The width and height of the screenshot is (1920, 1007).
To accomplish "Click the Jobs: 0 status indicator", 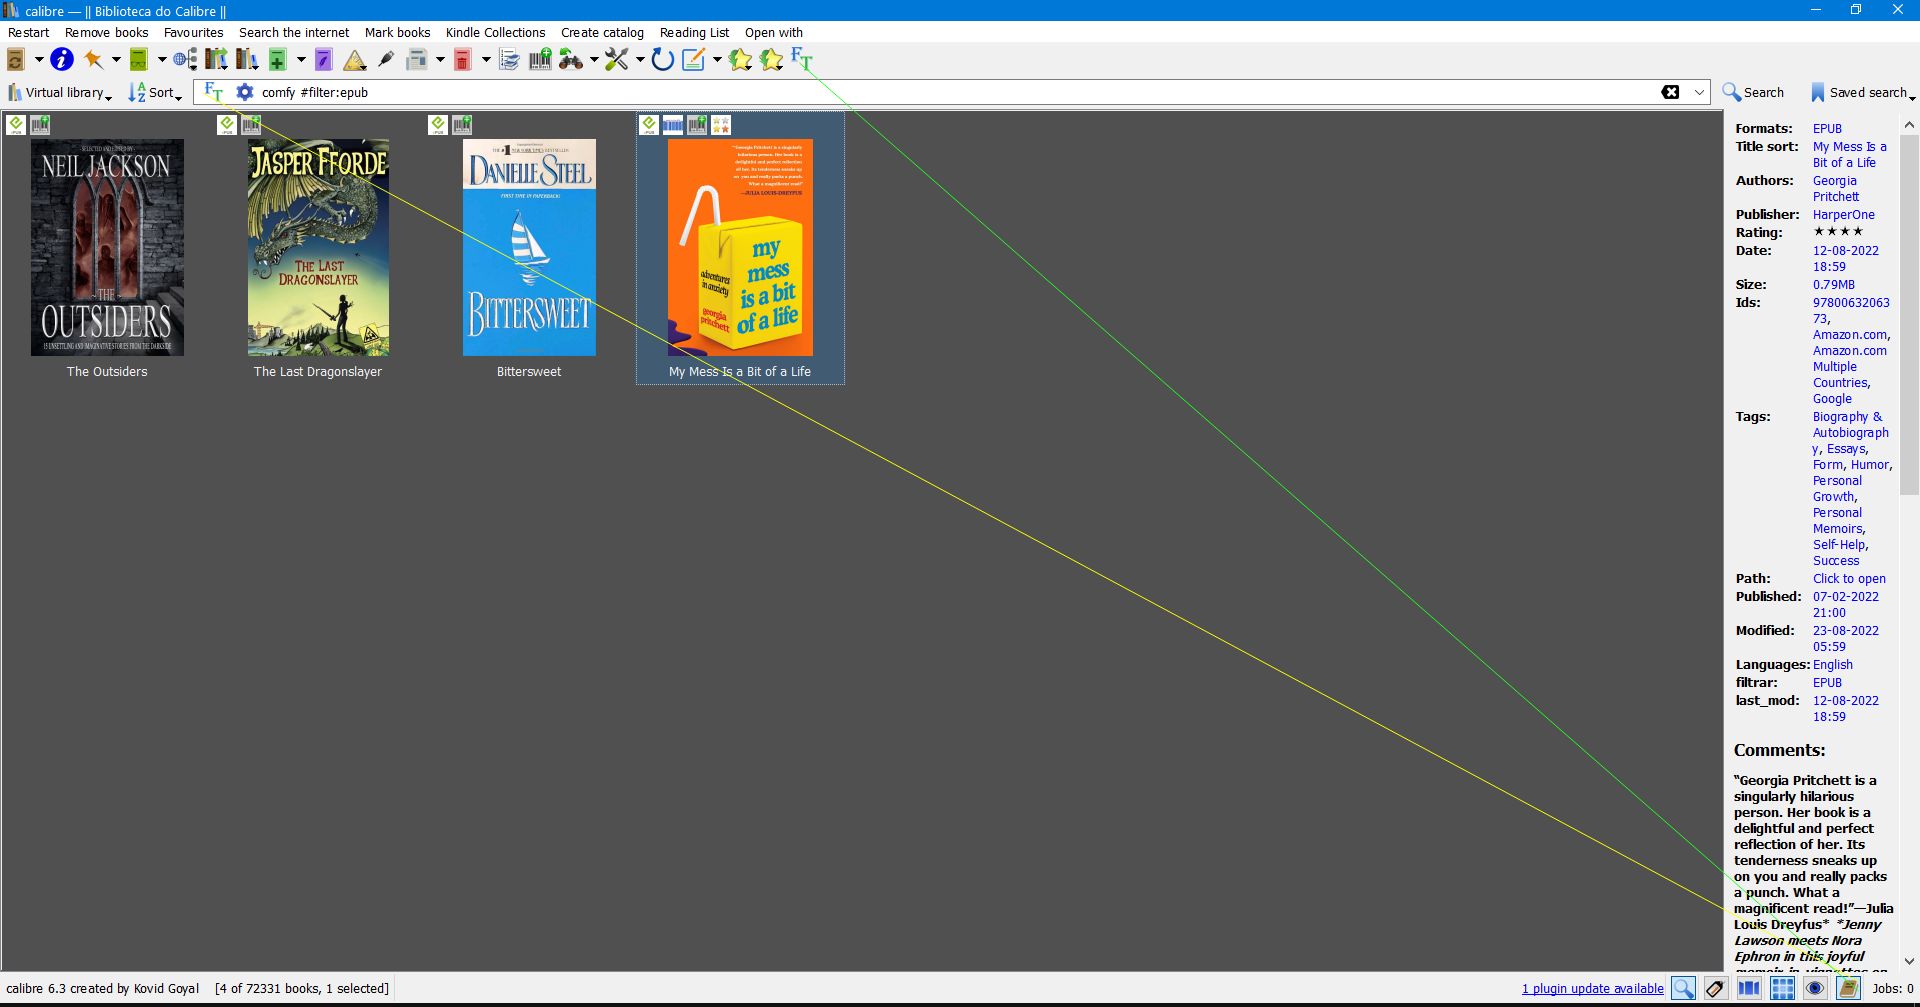I will [x=1892, y=988].
